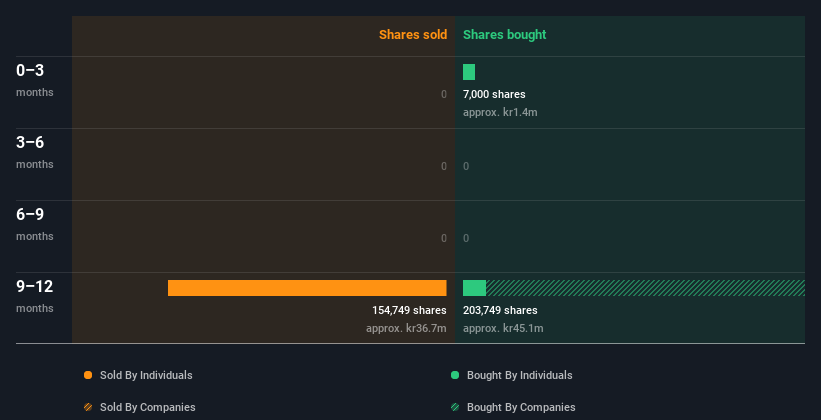Click the hatched green companies bought bar
The height and width of the screenshot is (420, 821).
click(x=645, y=288)
